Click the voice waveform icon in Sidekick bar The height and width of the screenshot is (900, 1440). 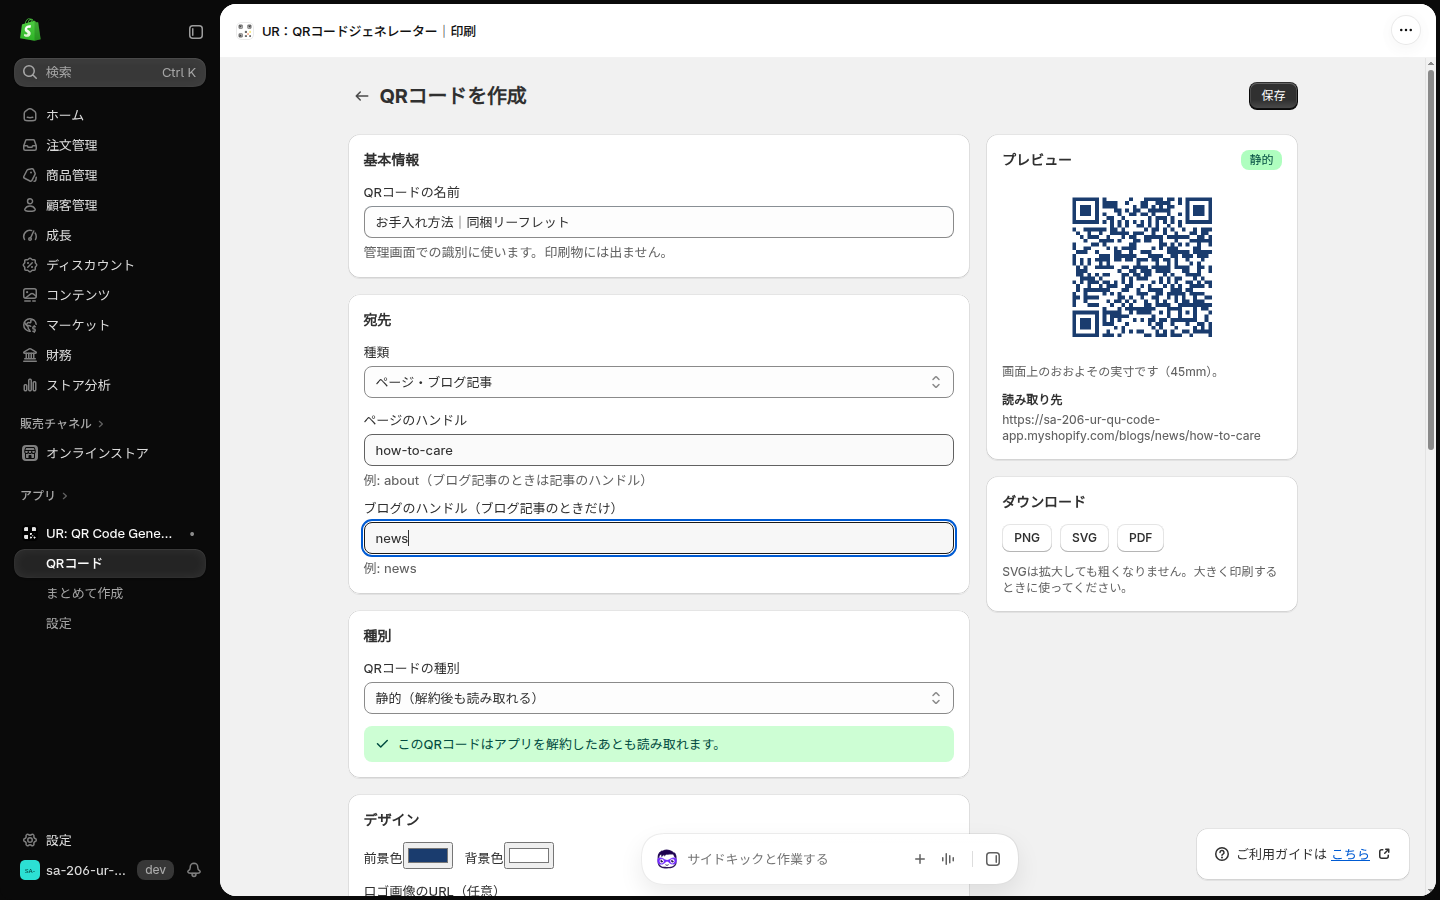pyautogui.click(x=948, y=859)
